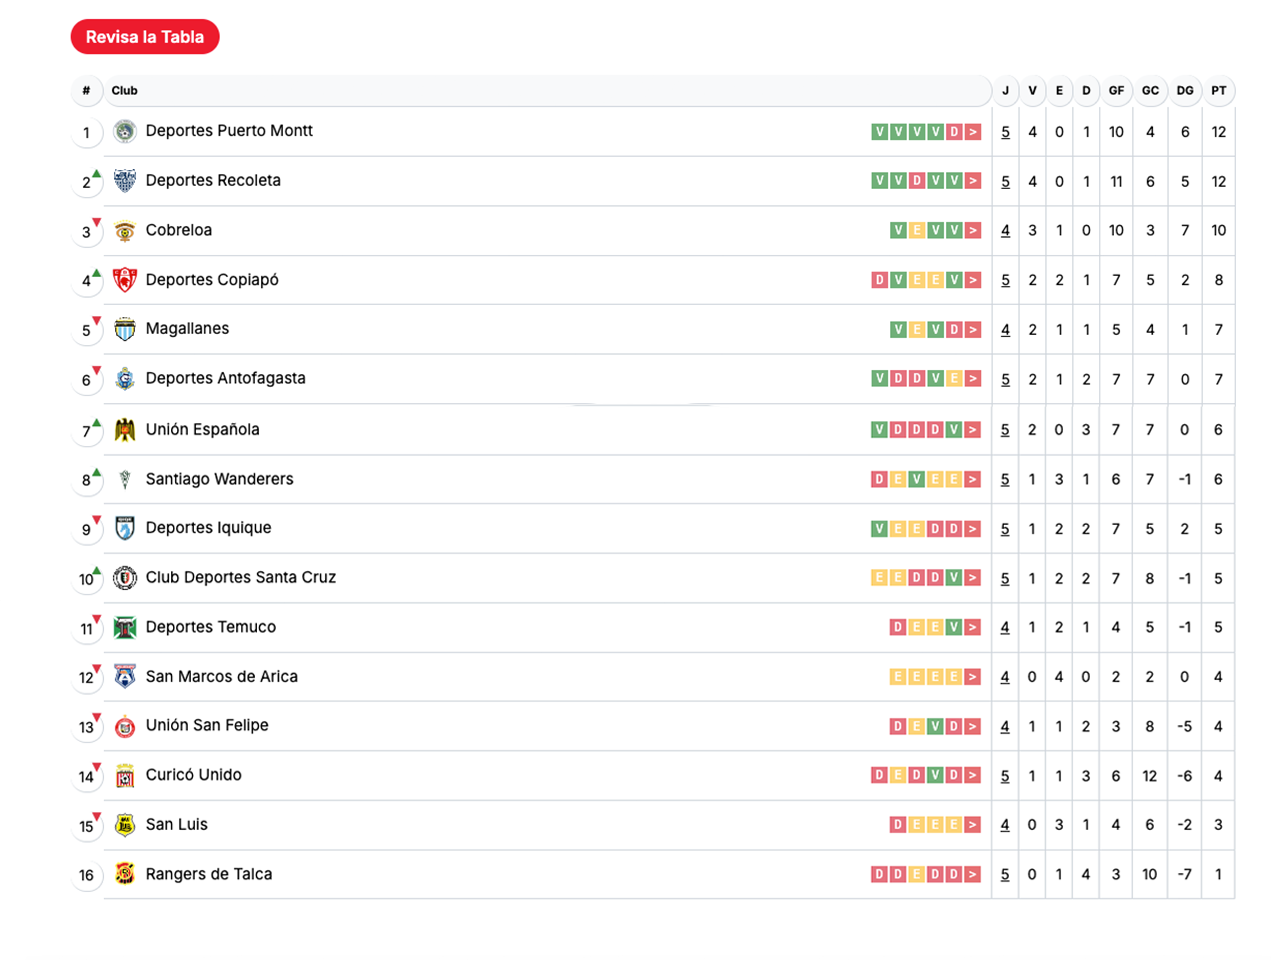Viewport: 1271px width, 960px height.
Task: Click the DG column header
Action: [x=1185, y=91]
